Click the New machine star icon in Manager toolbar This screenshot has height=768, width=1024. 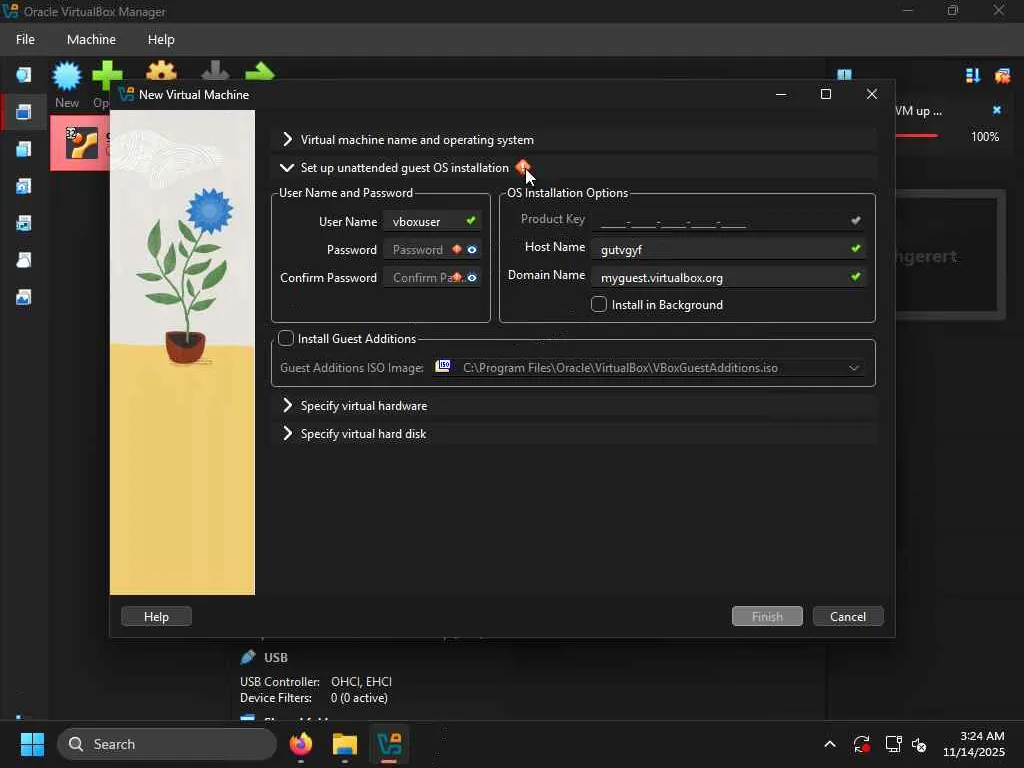point(67,76)
